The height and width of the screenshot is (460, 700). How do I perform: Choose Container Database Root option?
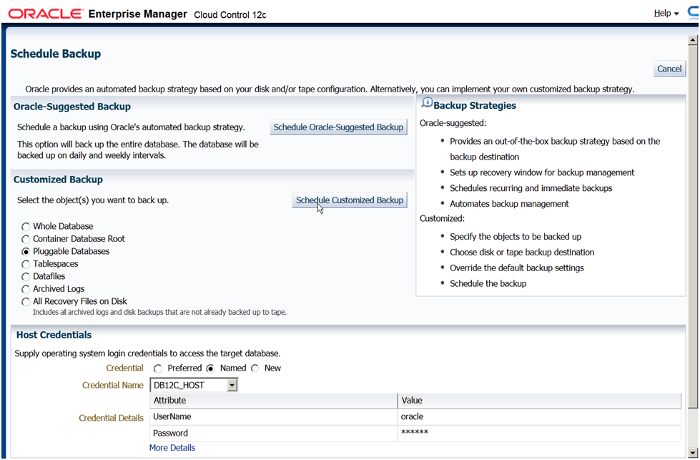coord(25,239)
